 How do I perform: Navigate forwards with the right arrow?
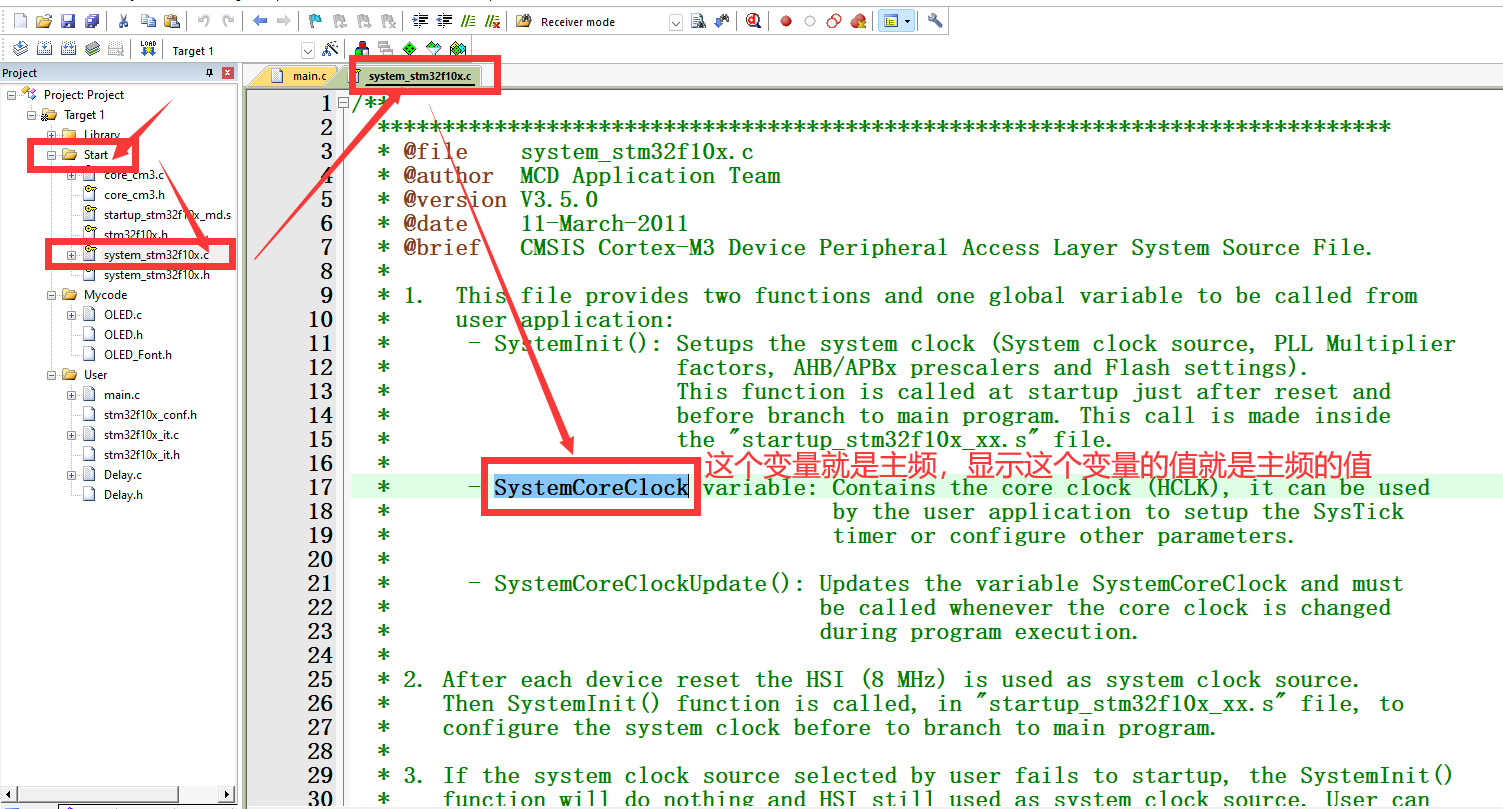click(284, 21)
